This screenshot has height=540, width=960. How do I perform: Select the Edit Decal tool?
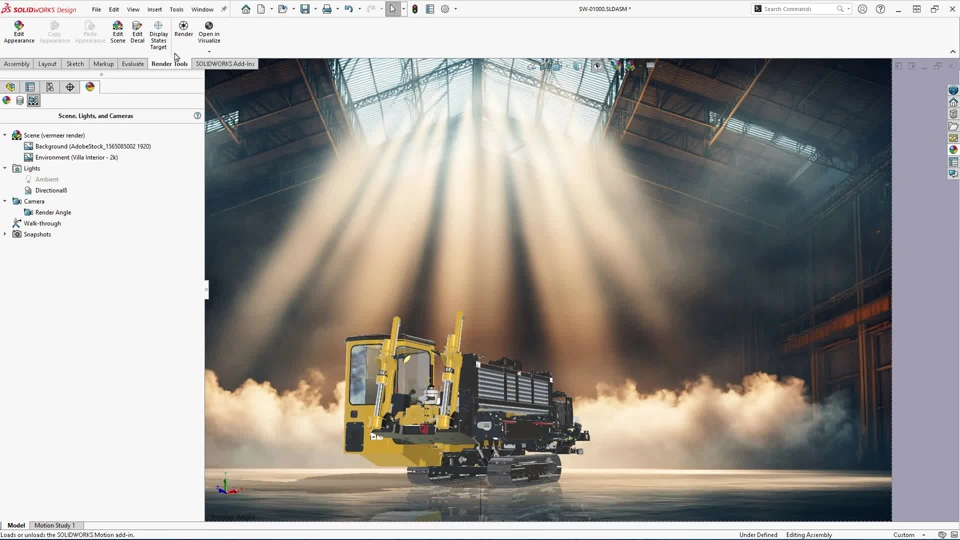137,32
